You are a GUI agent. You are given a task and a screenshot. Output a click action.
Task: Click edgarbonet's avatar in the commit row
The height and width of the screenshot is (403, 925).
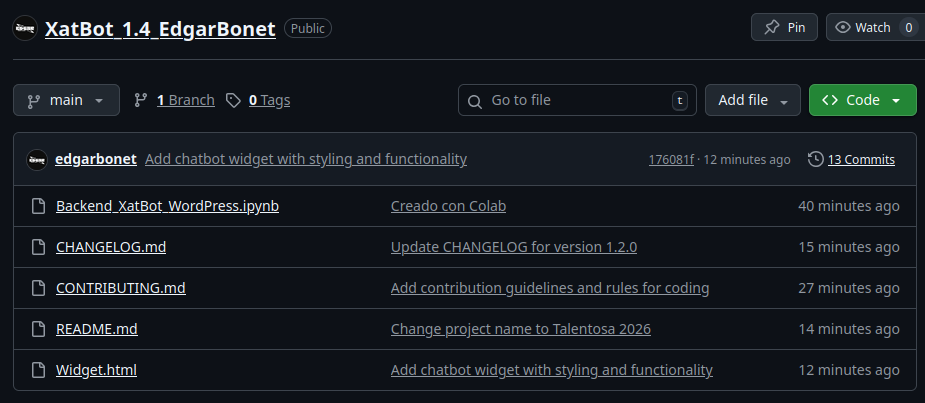click(x=37, y=159)
